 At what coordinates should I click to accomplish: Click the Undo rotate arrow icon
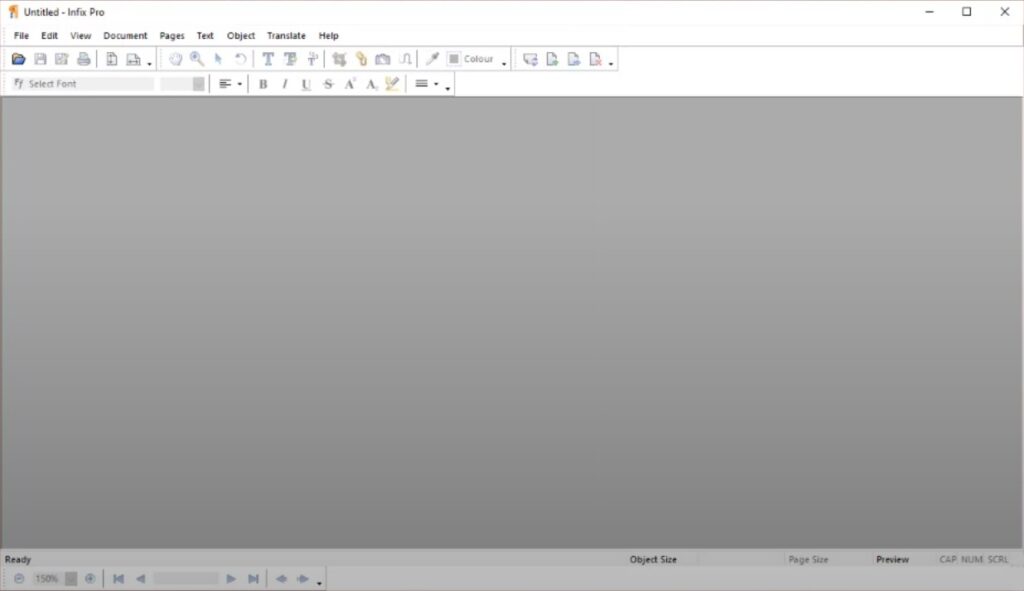240,59
